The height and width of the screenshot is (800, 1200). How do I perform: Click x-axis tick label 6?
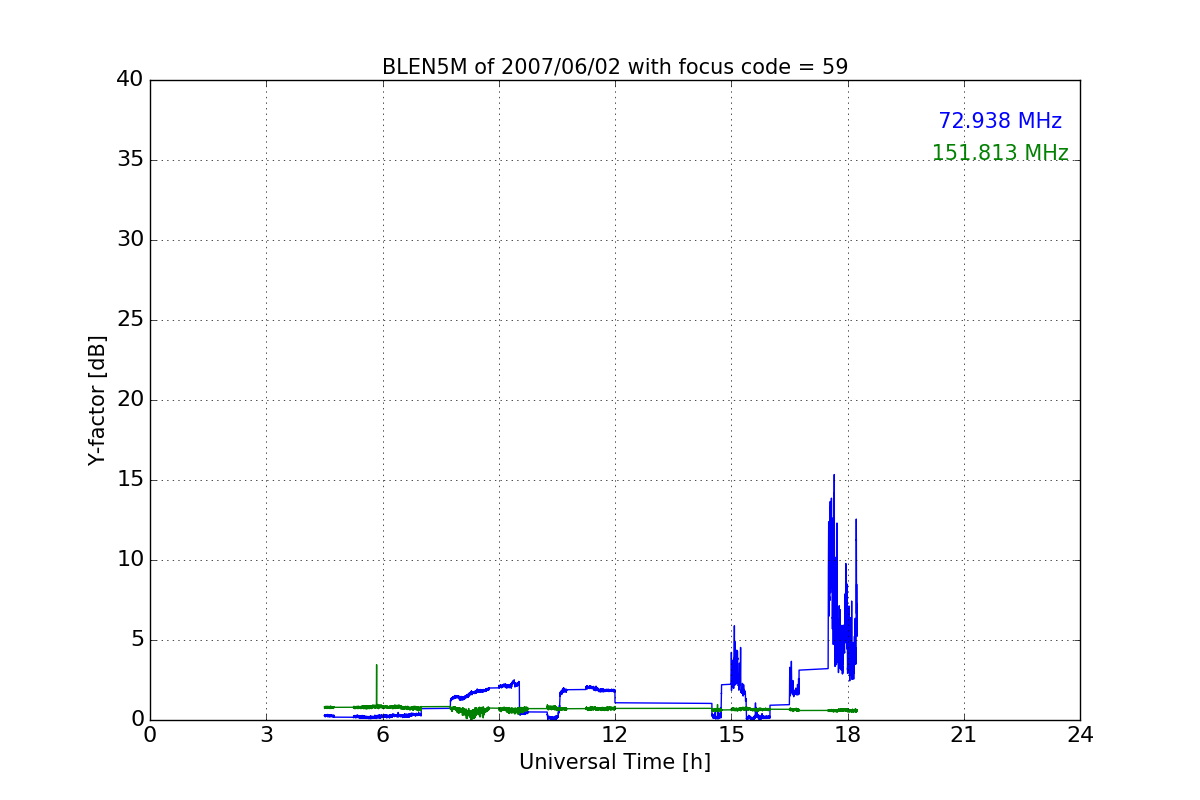[382, 735]
